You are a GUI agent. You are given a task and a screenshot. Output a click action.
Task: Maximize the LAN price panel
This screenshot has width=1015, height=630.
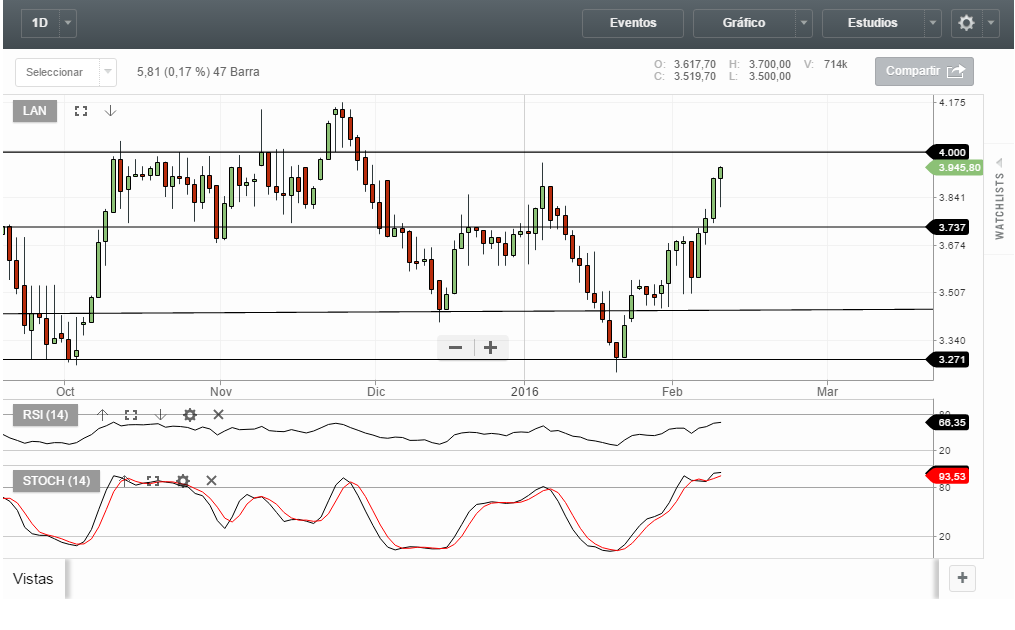(x=81, y=111)
